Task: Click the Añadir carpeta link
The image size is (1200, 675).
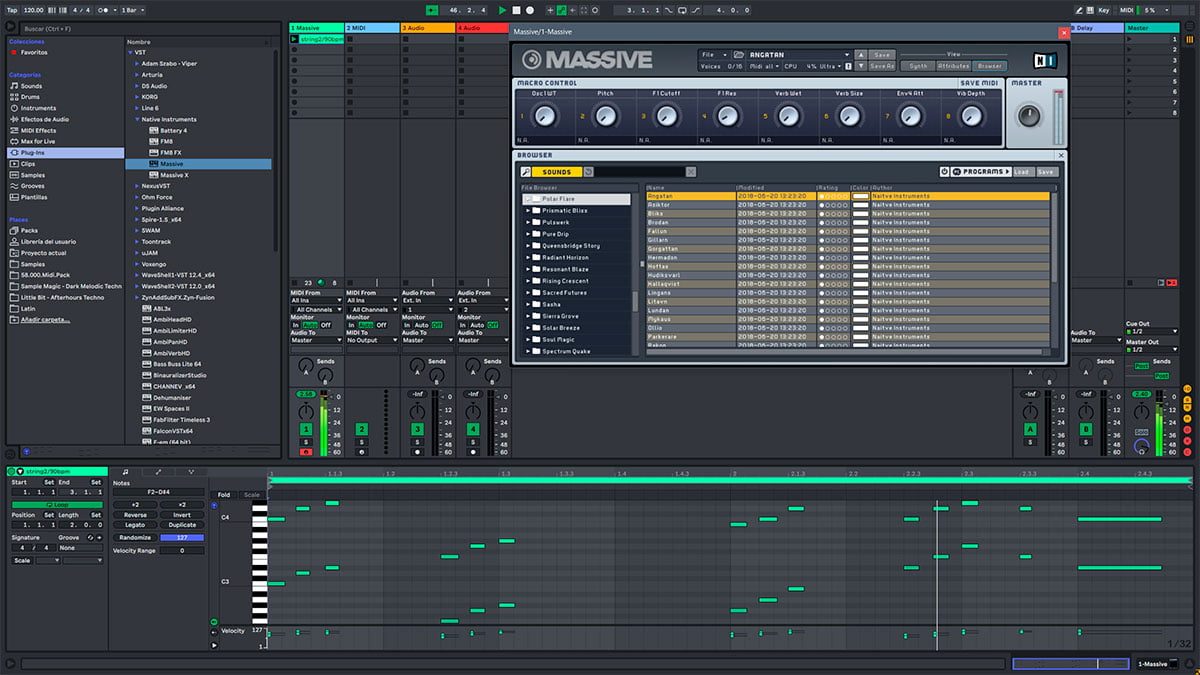Action: point(46,320)
